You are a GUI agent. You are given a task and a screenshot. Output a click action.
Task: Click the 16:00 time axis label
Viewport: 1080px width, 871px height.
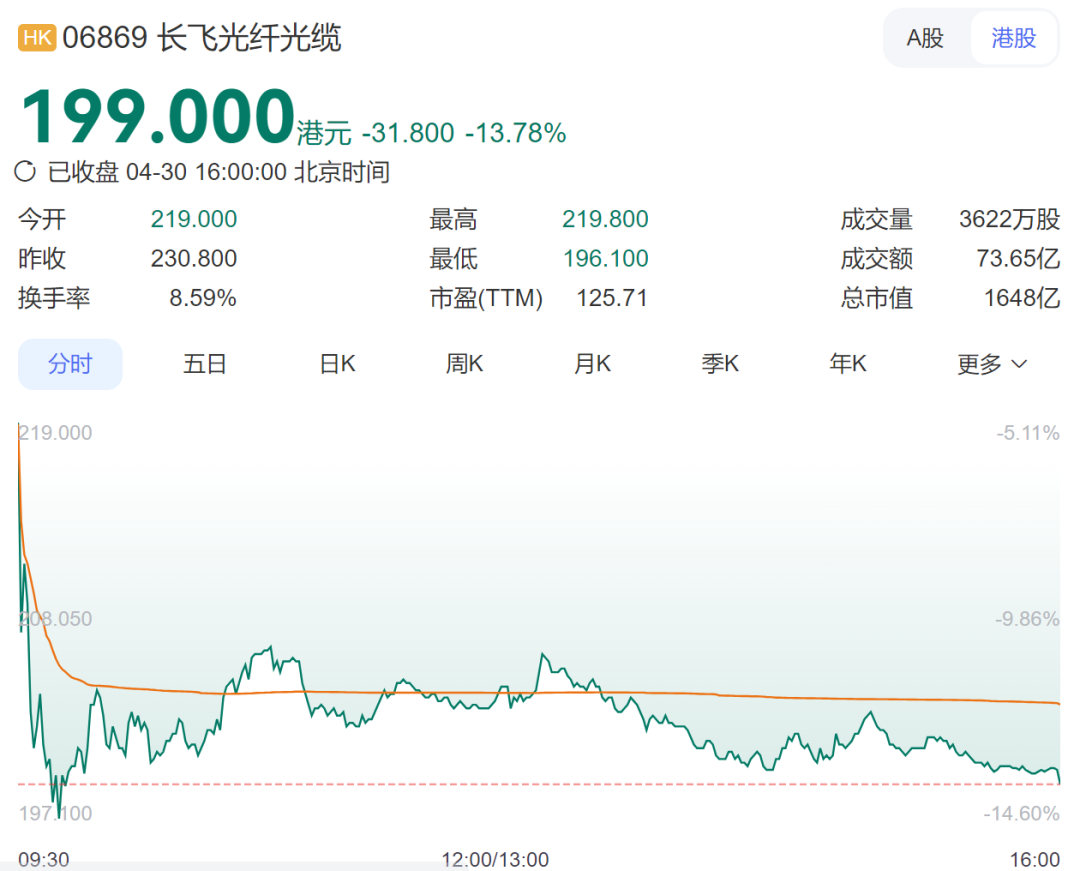[x=1037, y=858]
